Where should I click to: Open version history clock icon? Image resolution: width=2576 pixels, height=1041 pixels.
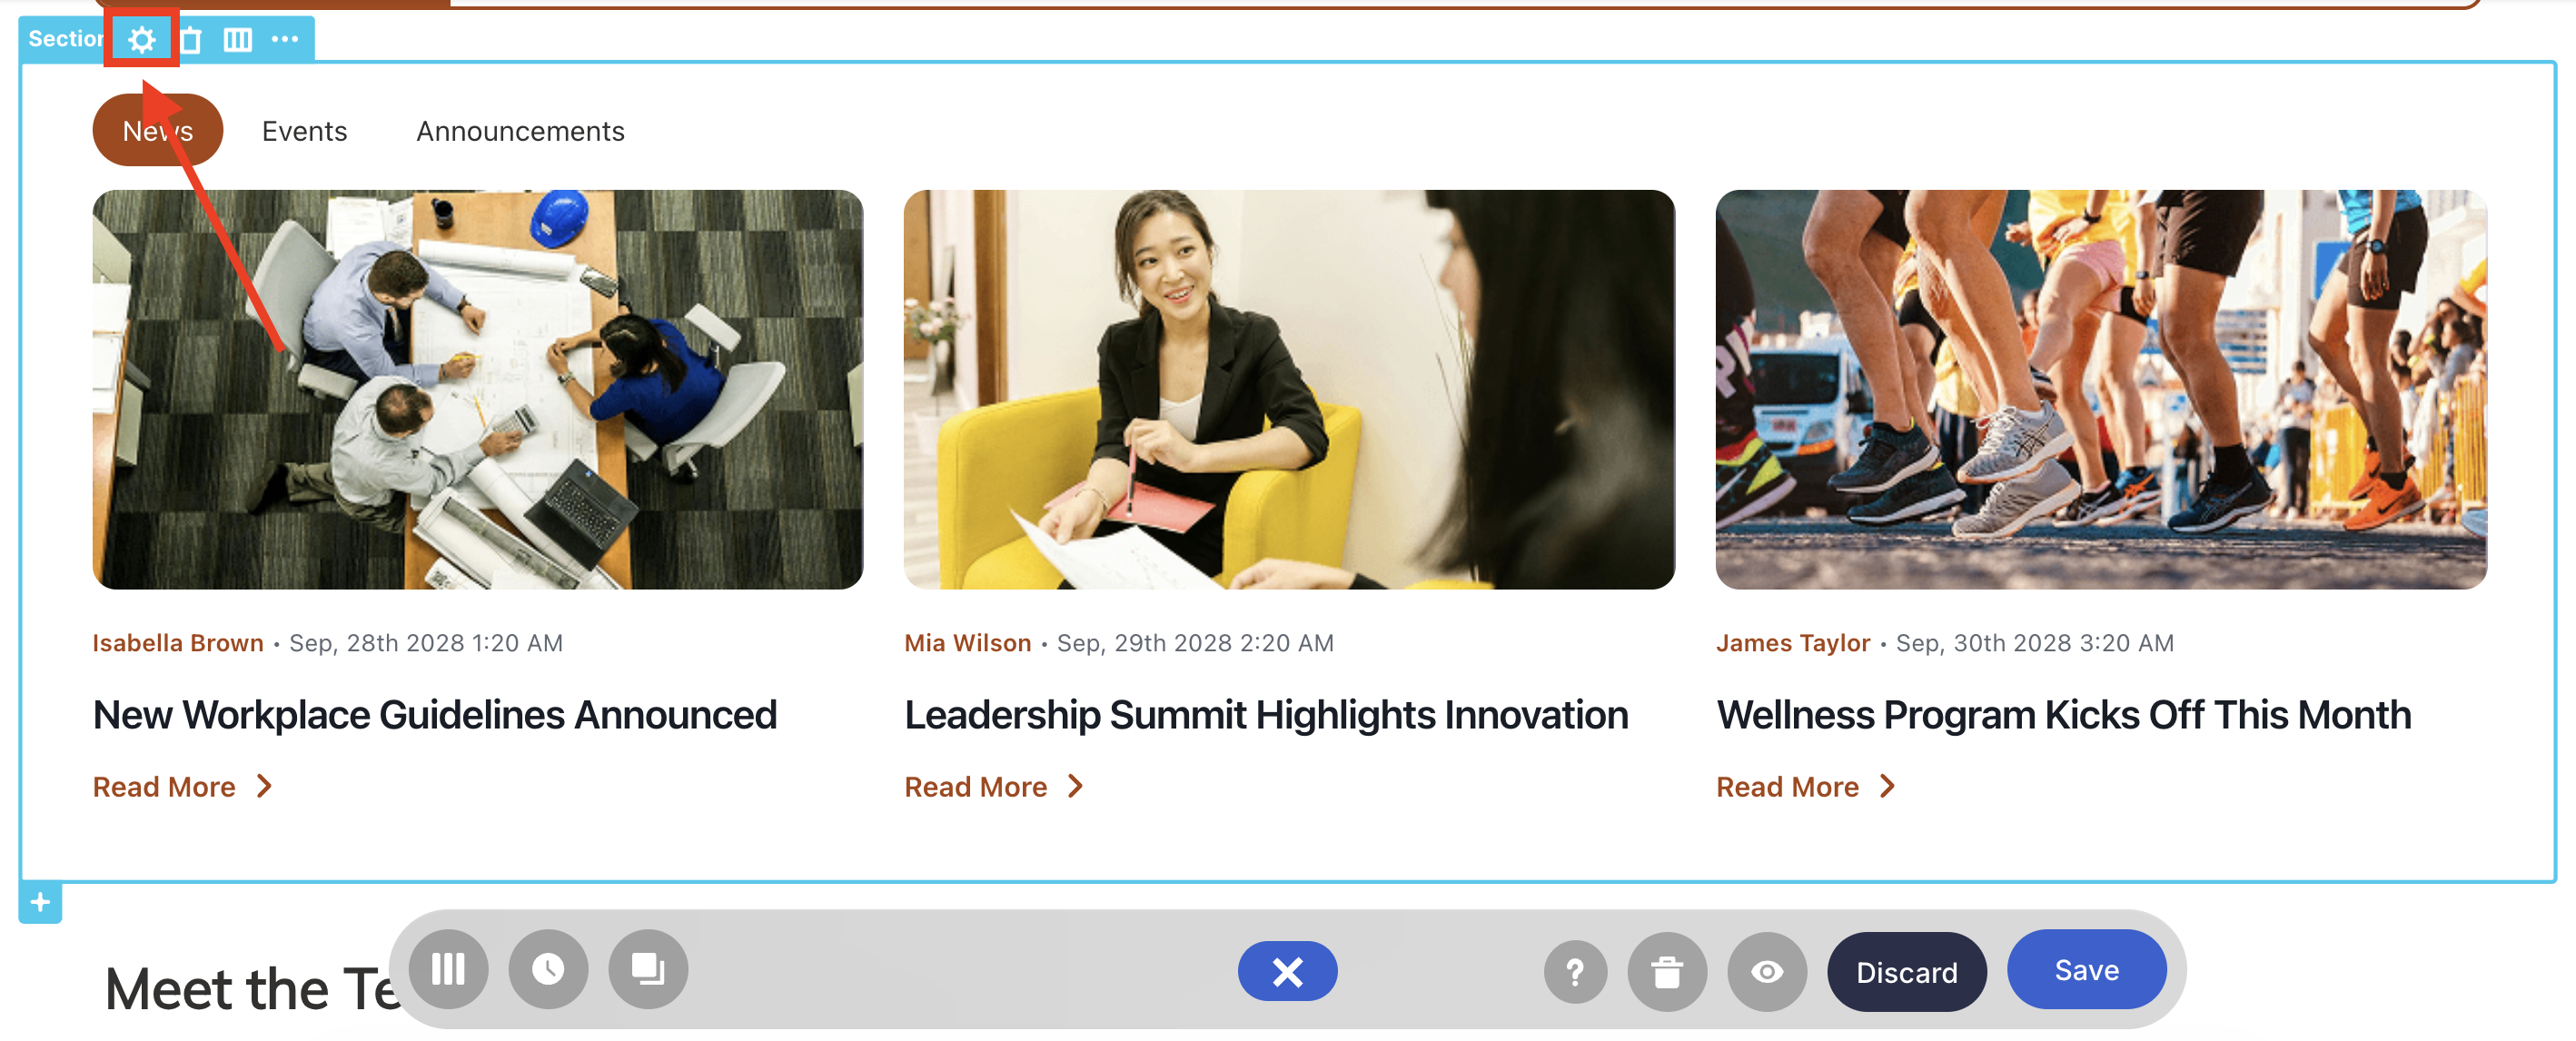tap(548, 968)
